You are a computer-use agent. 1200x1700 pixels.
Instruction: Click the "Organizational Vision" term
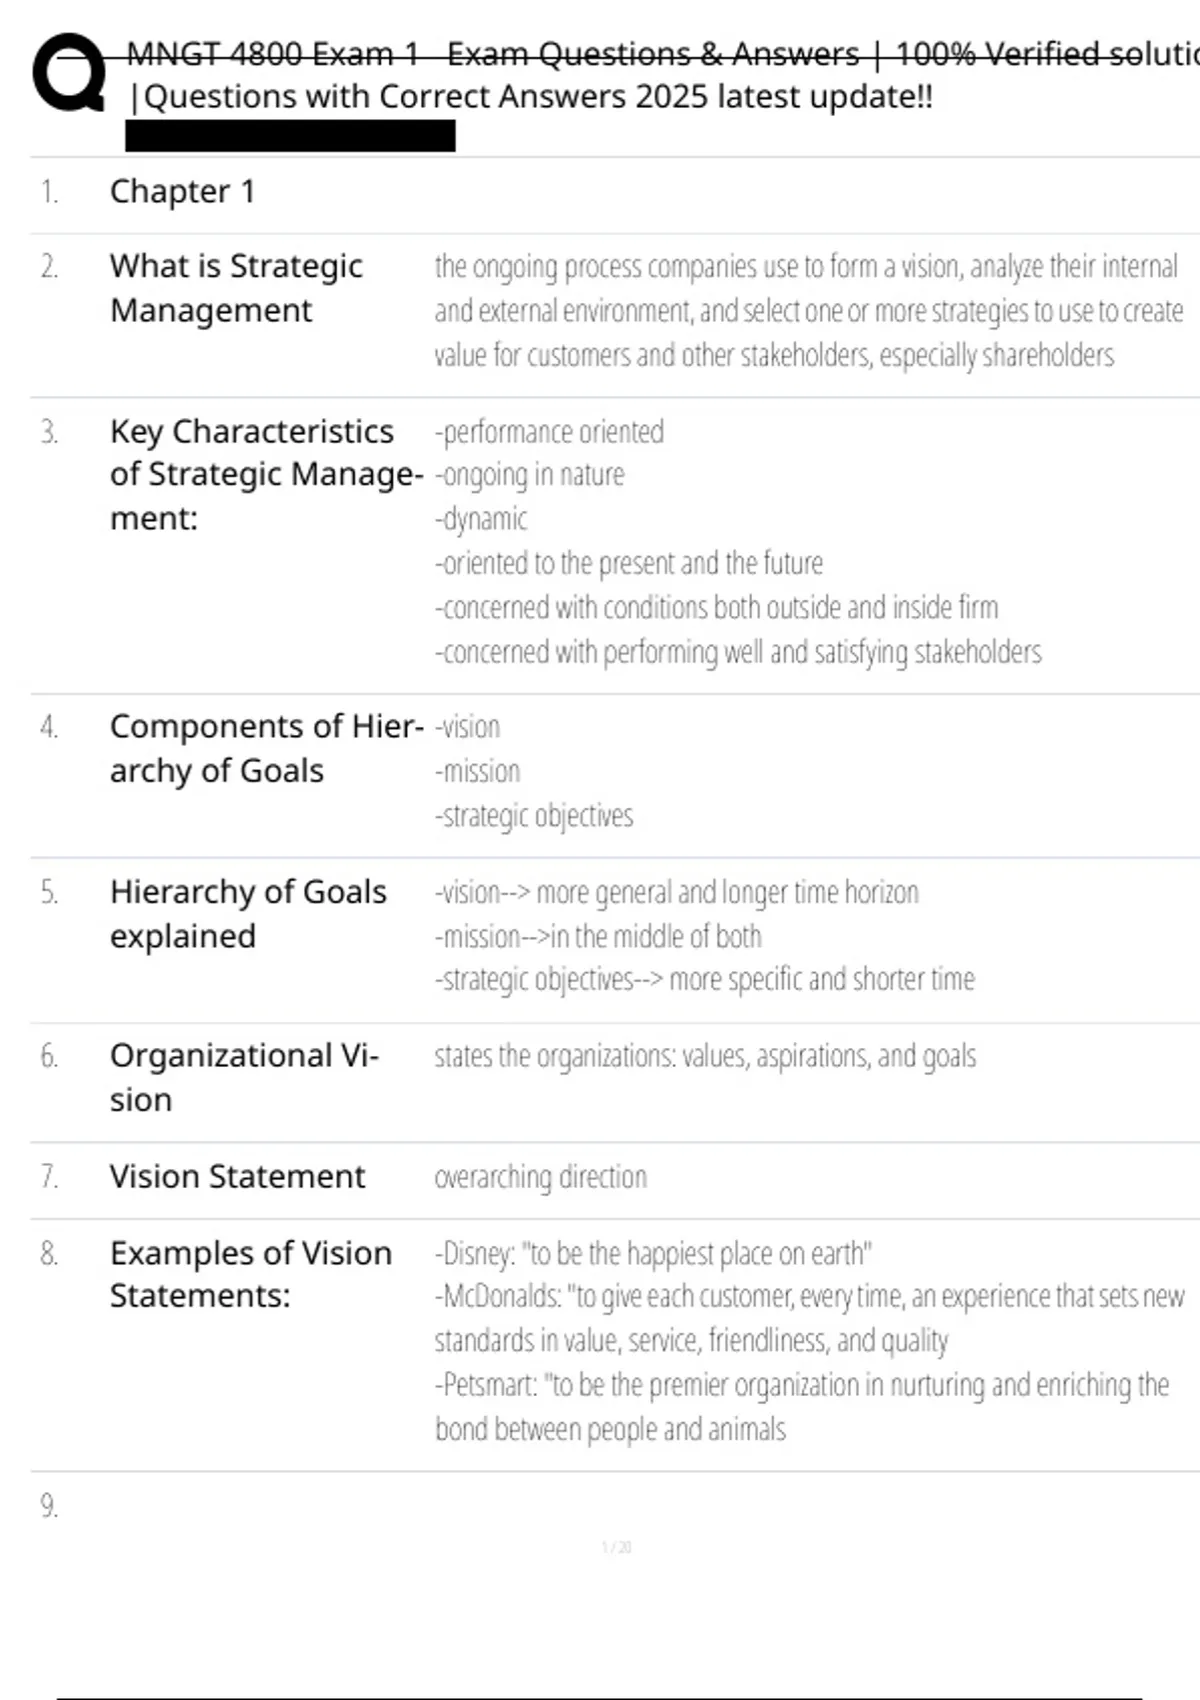pyautogui.click(x=244, y=1077)
